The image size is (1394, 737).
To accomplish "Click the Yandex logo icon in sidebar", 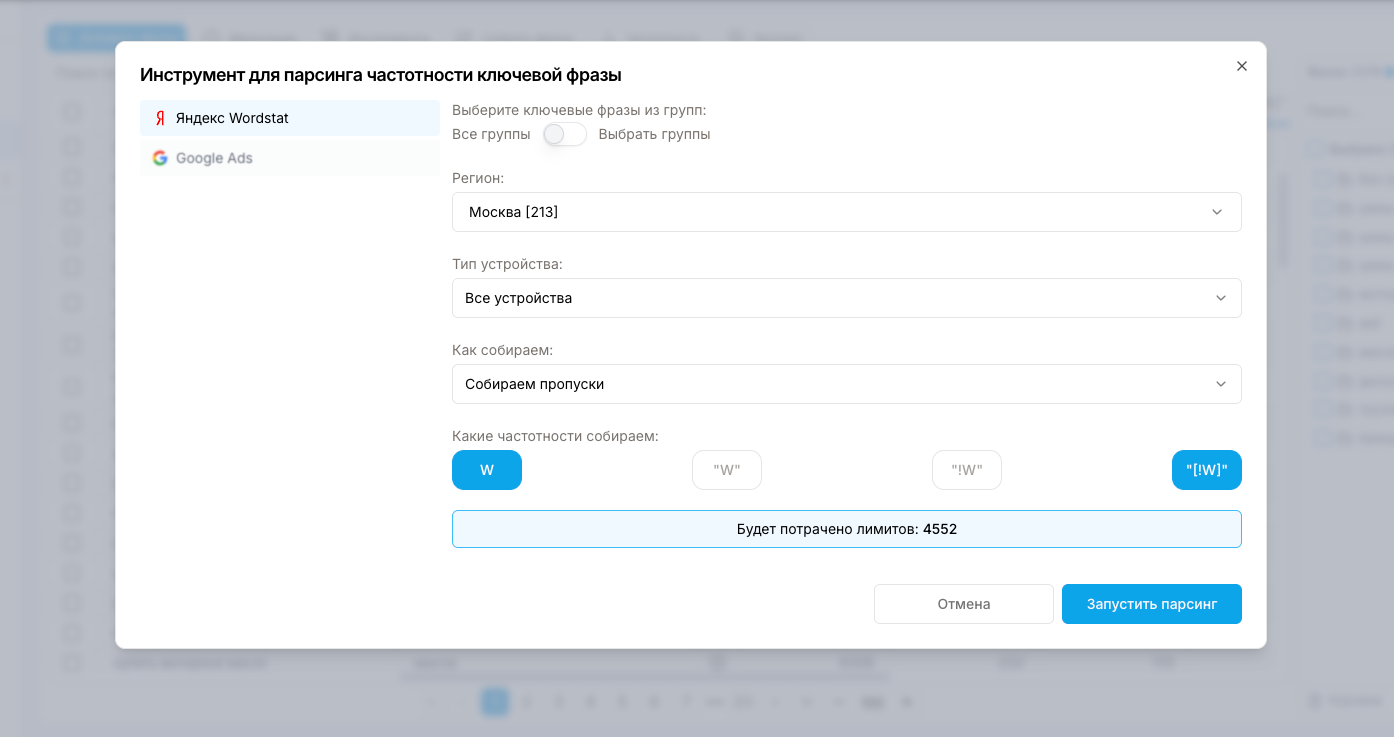I will [x=160, y=117].
